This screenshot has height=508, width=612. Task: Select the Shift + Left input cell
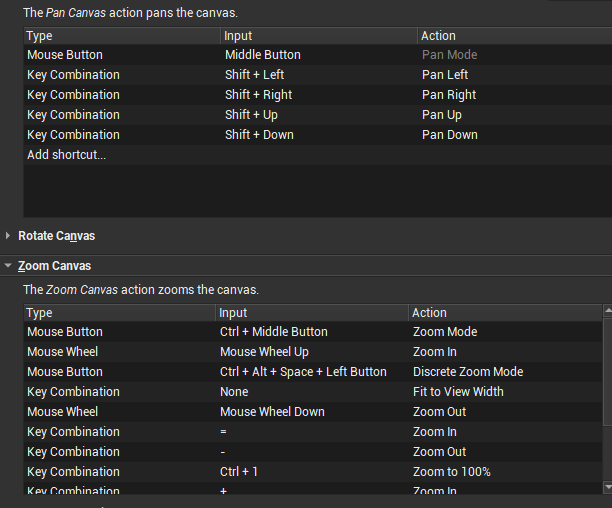pos(254,75)
